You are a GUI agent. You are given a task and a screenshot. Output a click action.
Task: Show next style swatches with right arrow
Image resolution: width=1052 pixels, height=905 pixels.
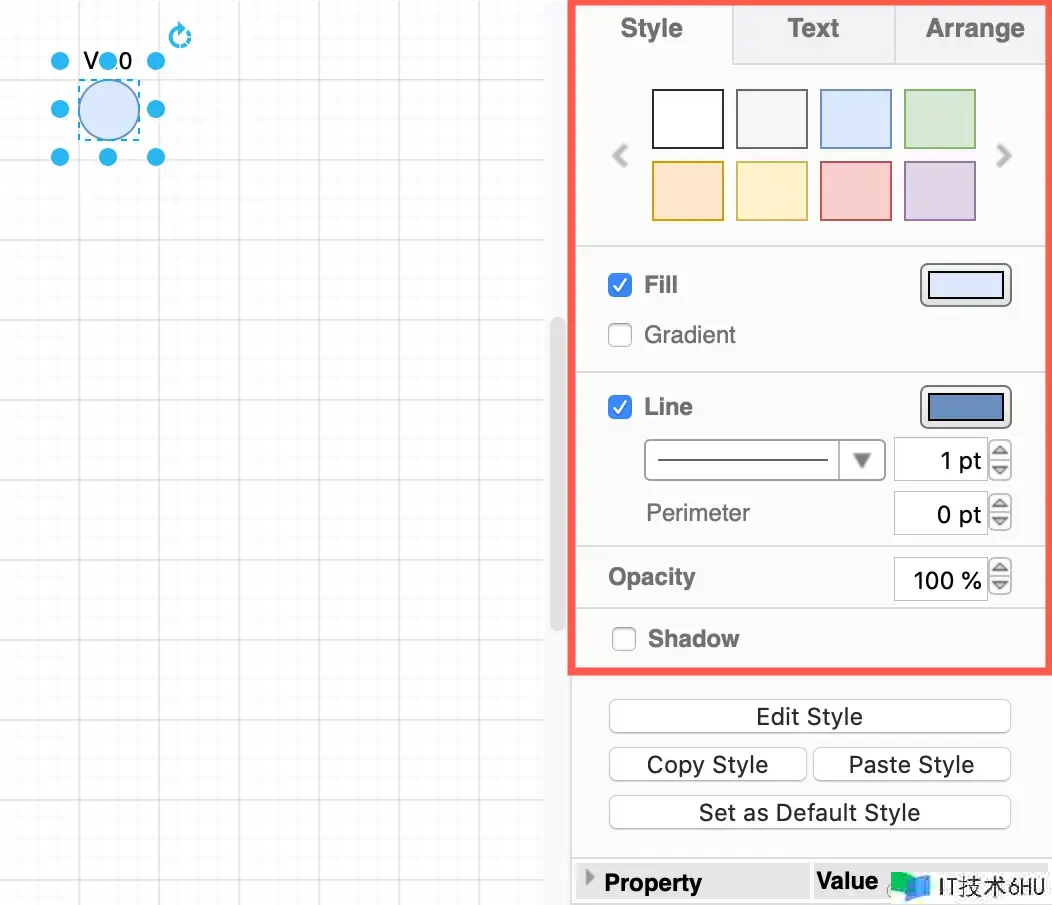(x=1004, y=156)
